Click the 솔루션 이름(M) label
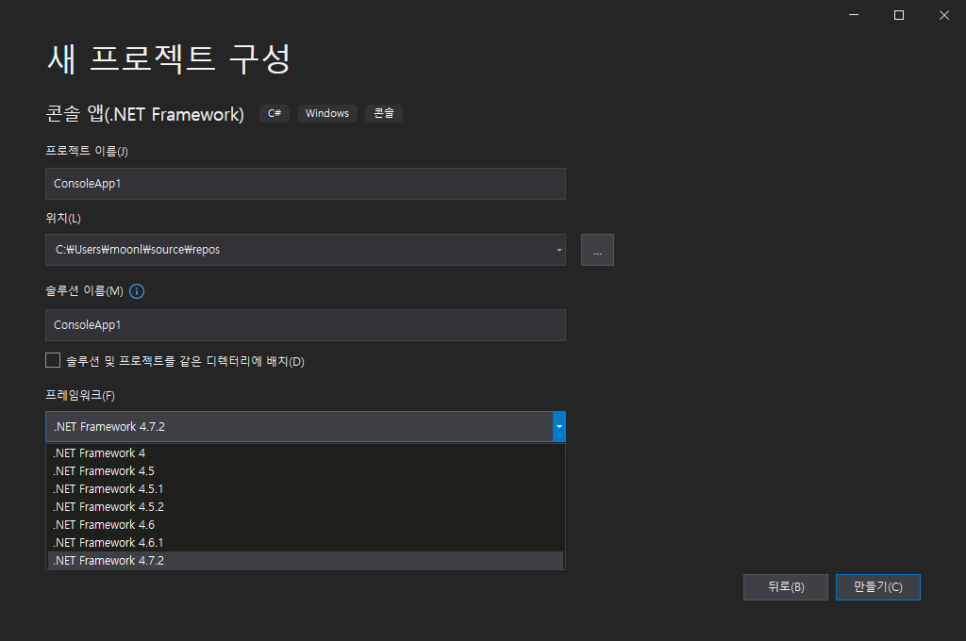Screen dimensions: 966x641 [x=84, y=291]
